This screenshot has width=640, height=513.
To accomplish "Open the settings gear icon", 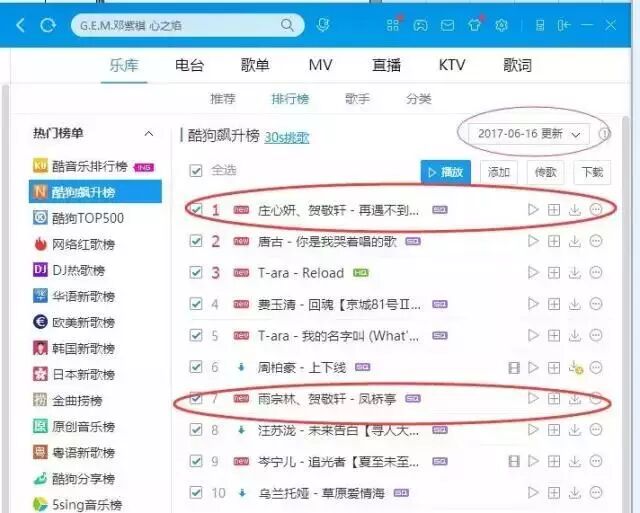I will (501, 25).
